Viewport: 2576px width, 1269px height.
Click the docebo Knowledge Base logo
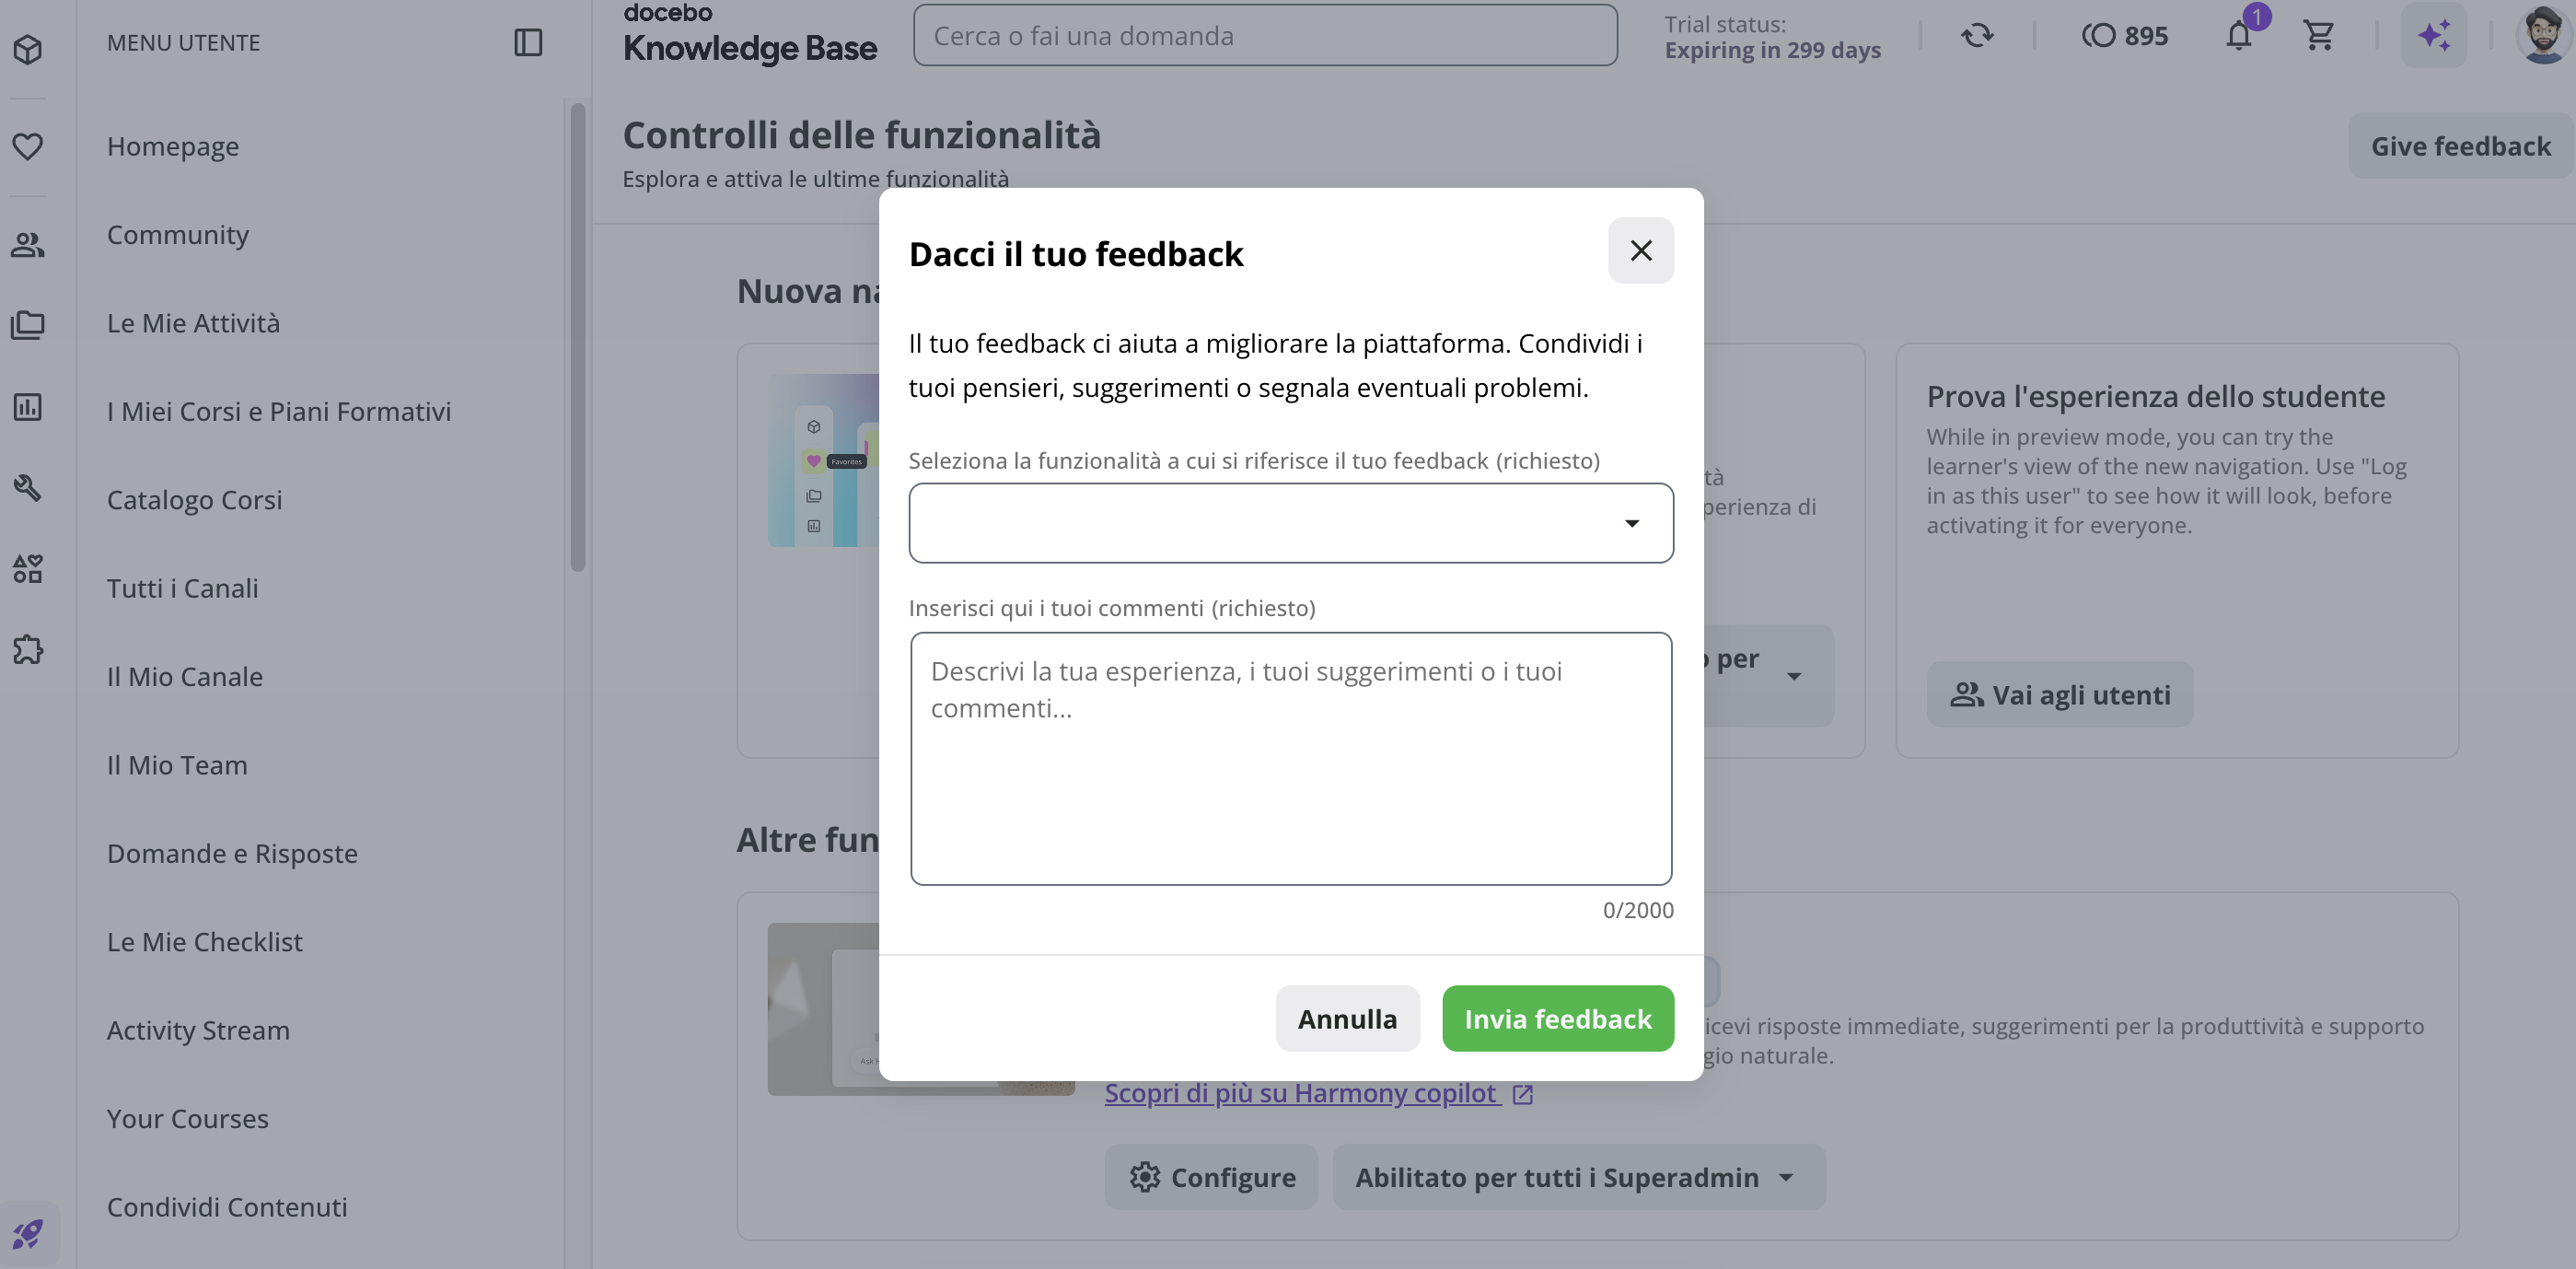click(x=750, y=34)
